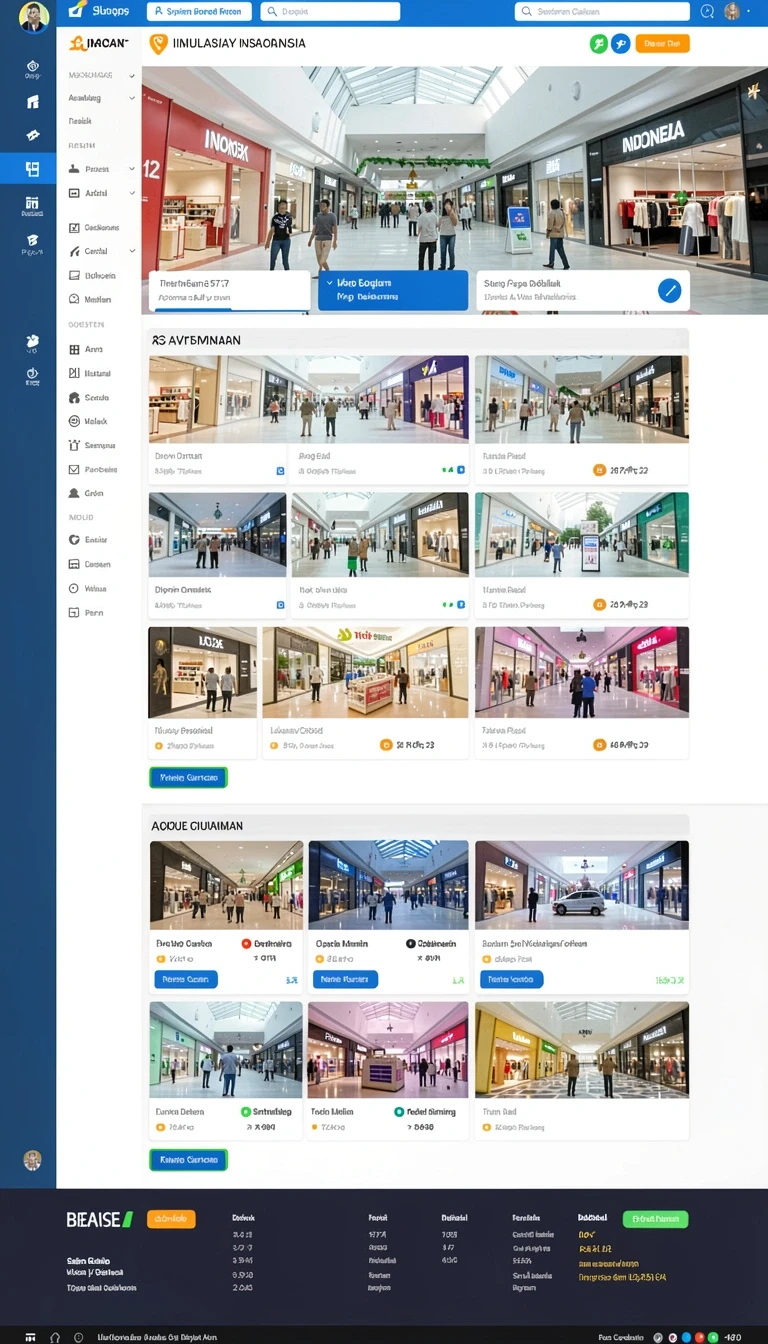Open the Enoiis item under MOUD section

click(89, 540)
